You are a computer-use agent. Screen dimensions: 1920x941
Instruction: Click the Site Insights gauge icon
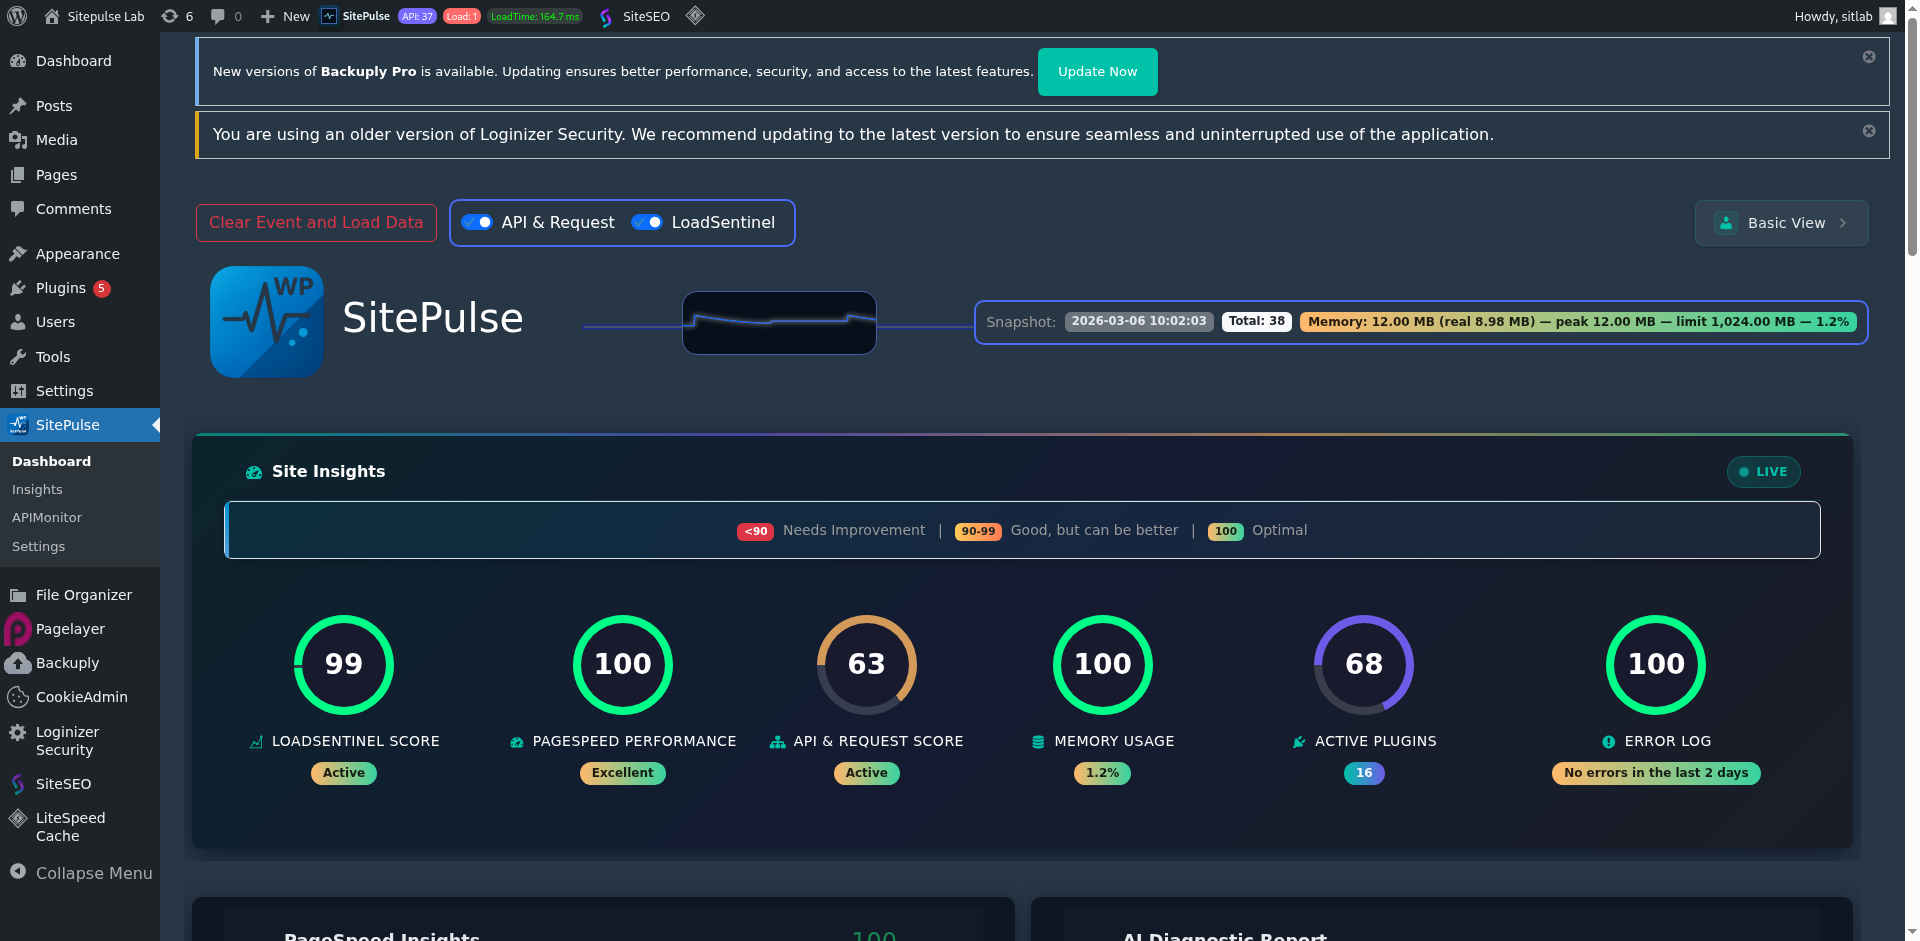[x=254, y=472]
